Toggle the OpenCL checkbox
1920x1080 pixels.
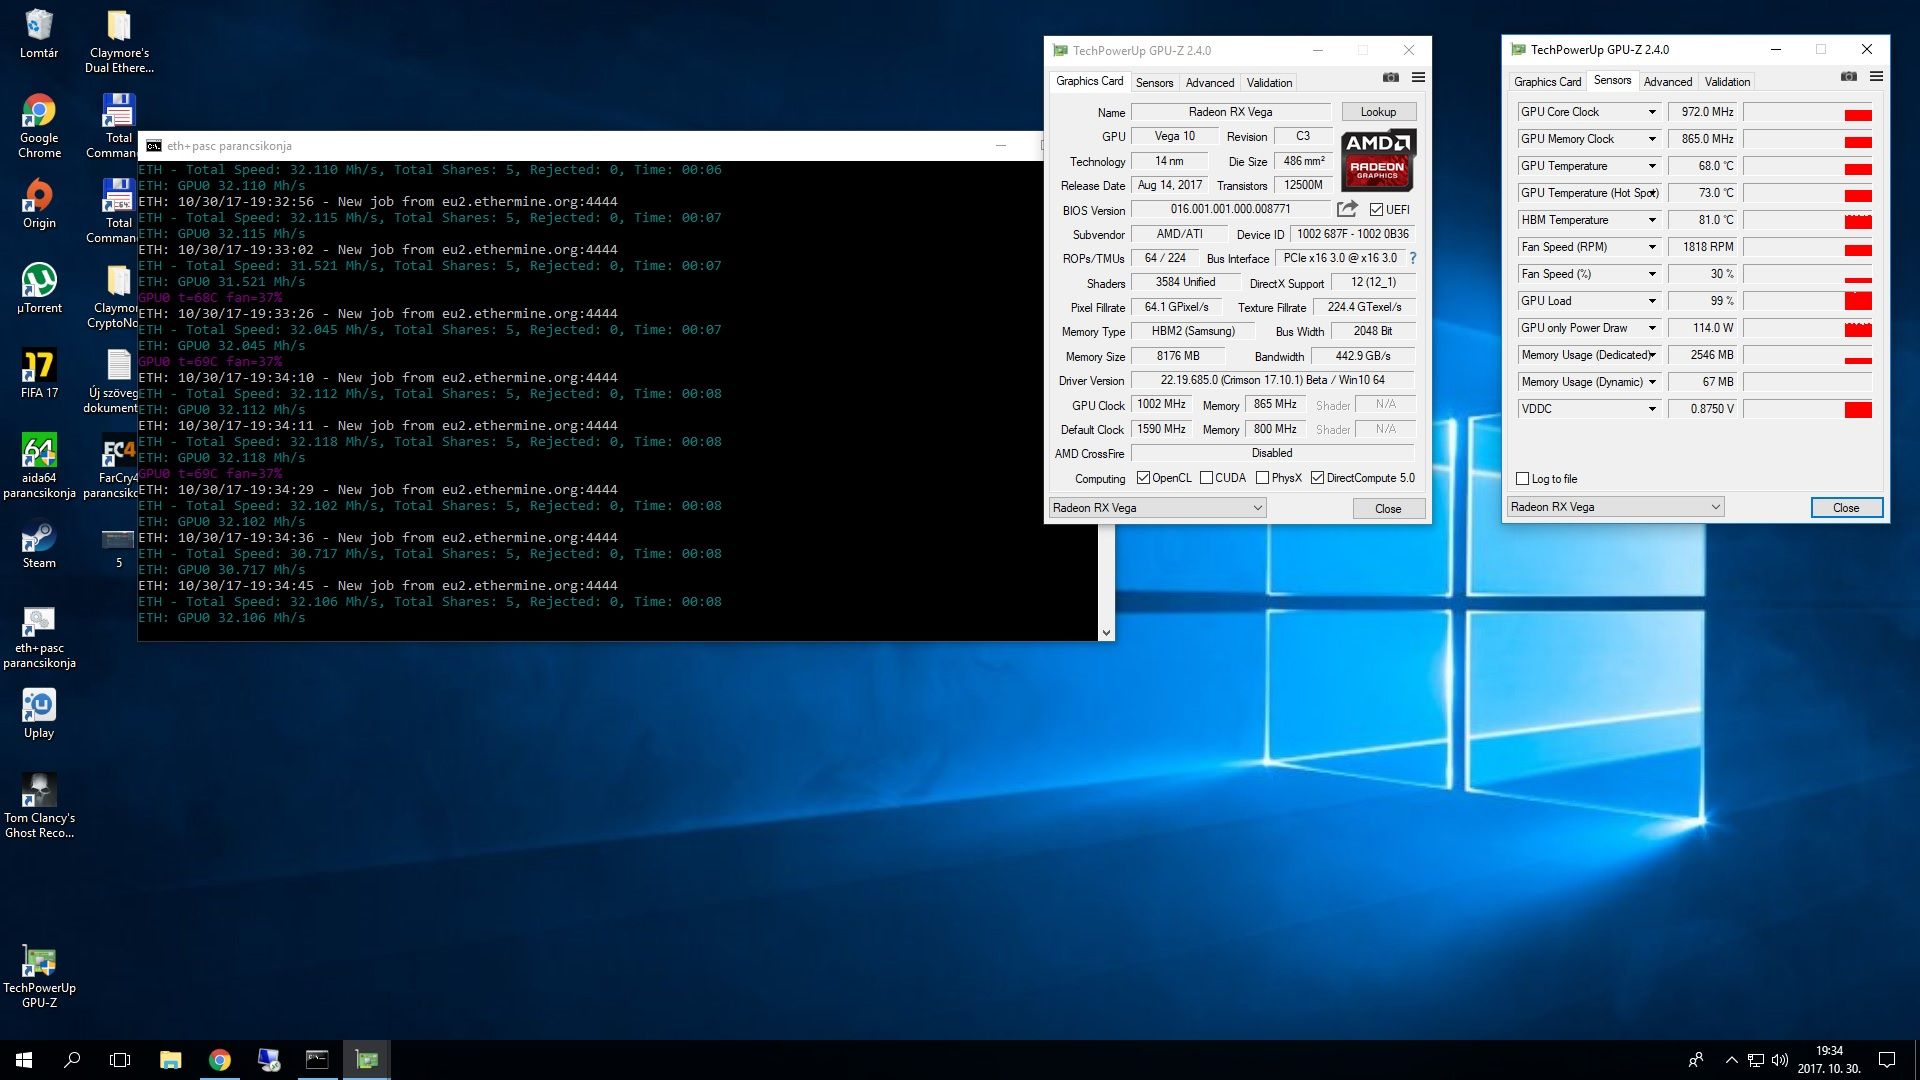coord(1143,478)
